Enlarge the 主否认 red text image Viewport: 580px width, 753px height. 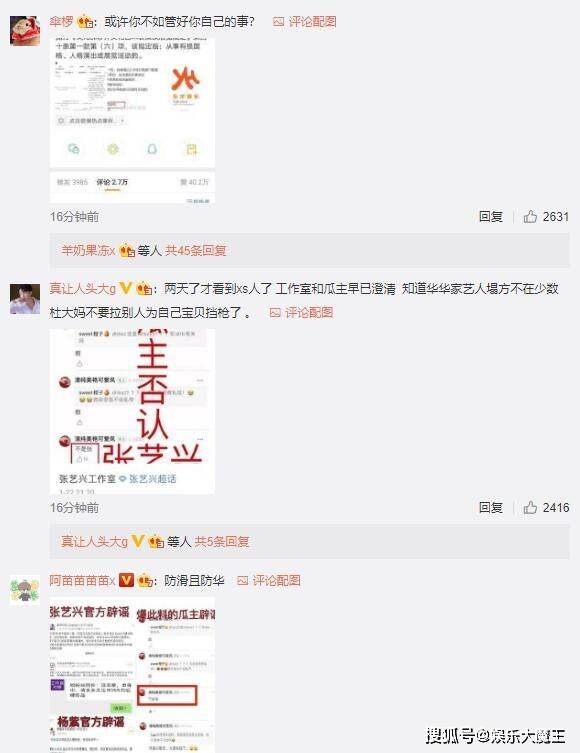click(x=132, y=412)
